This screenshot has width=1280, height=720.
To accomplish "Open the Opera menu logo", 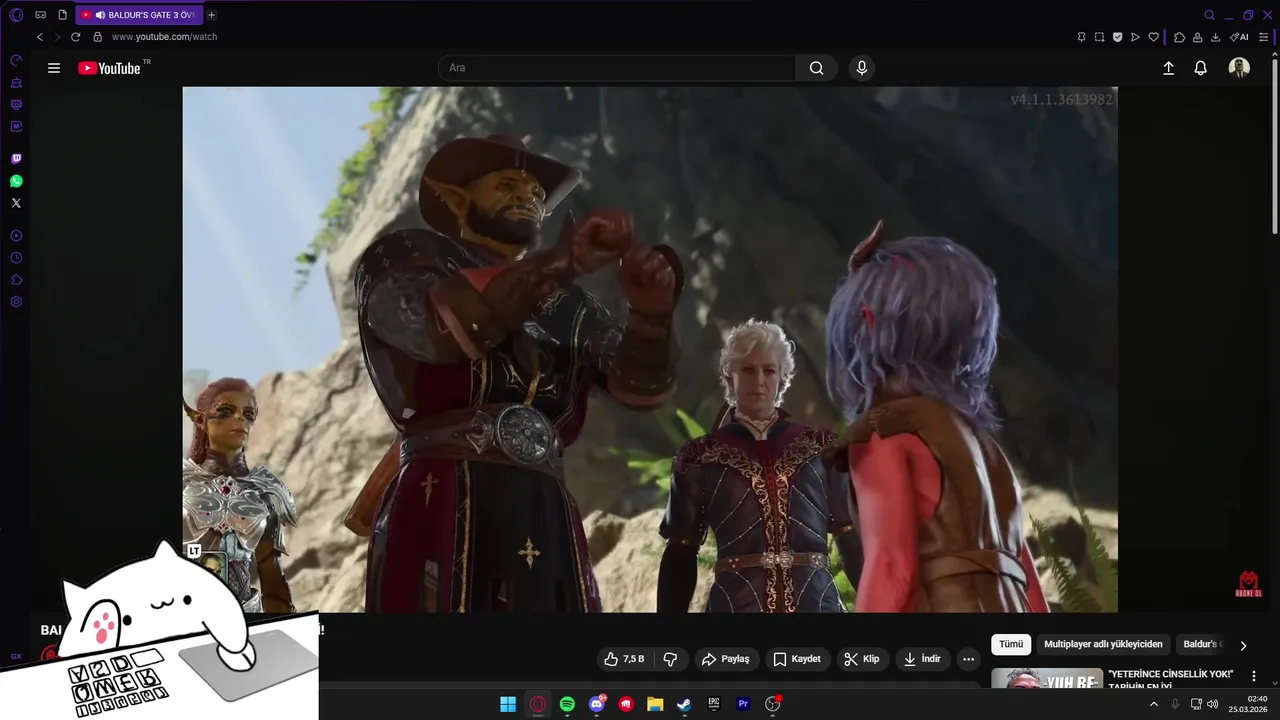I will [16, 15].
